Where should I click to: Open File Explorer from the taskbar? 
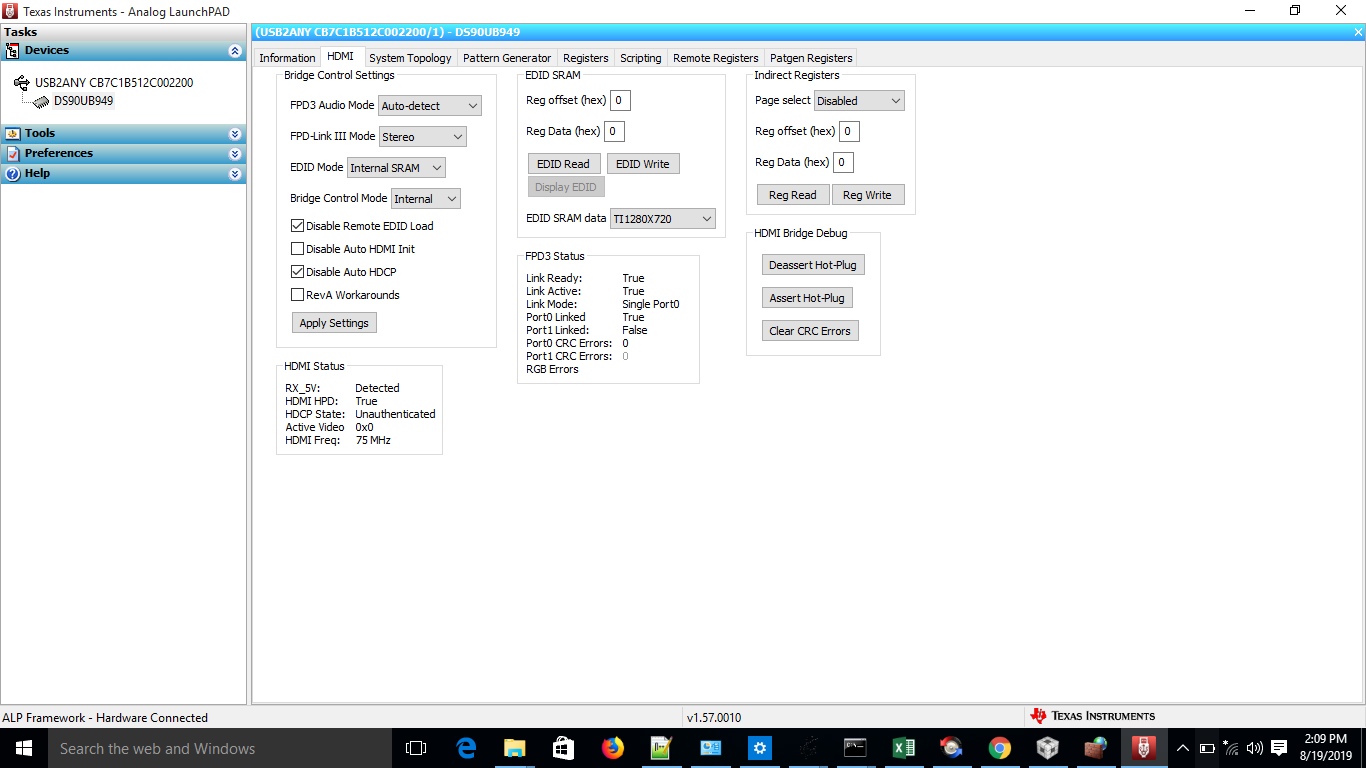(514, 748)
